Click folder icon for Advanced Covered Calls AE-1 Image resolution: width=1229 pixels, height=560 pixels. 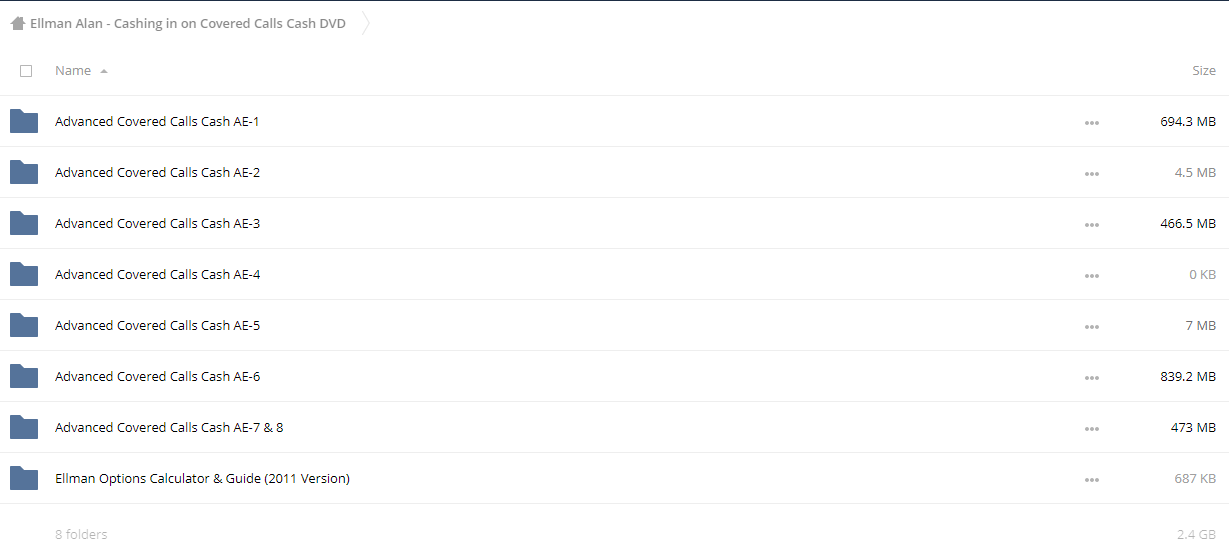tap(24, 121)
